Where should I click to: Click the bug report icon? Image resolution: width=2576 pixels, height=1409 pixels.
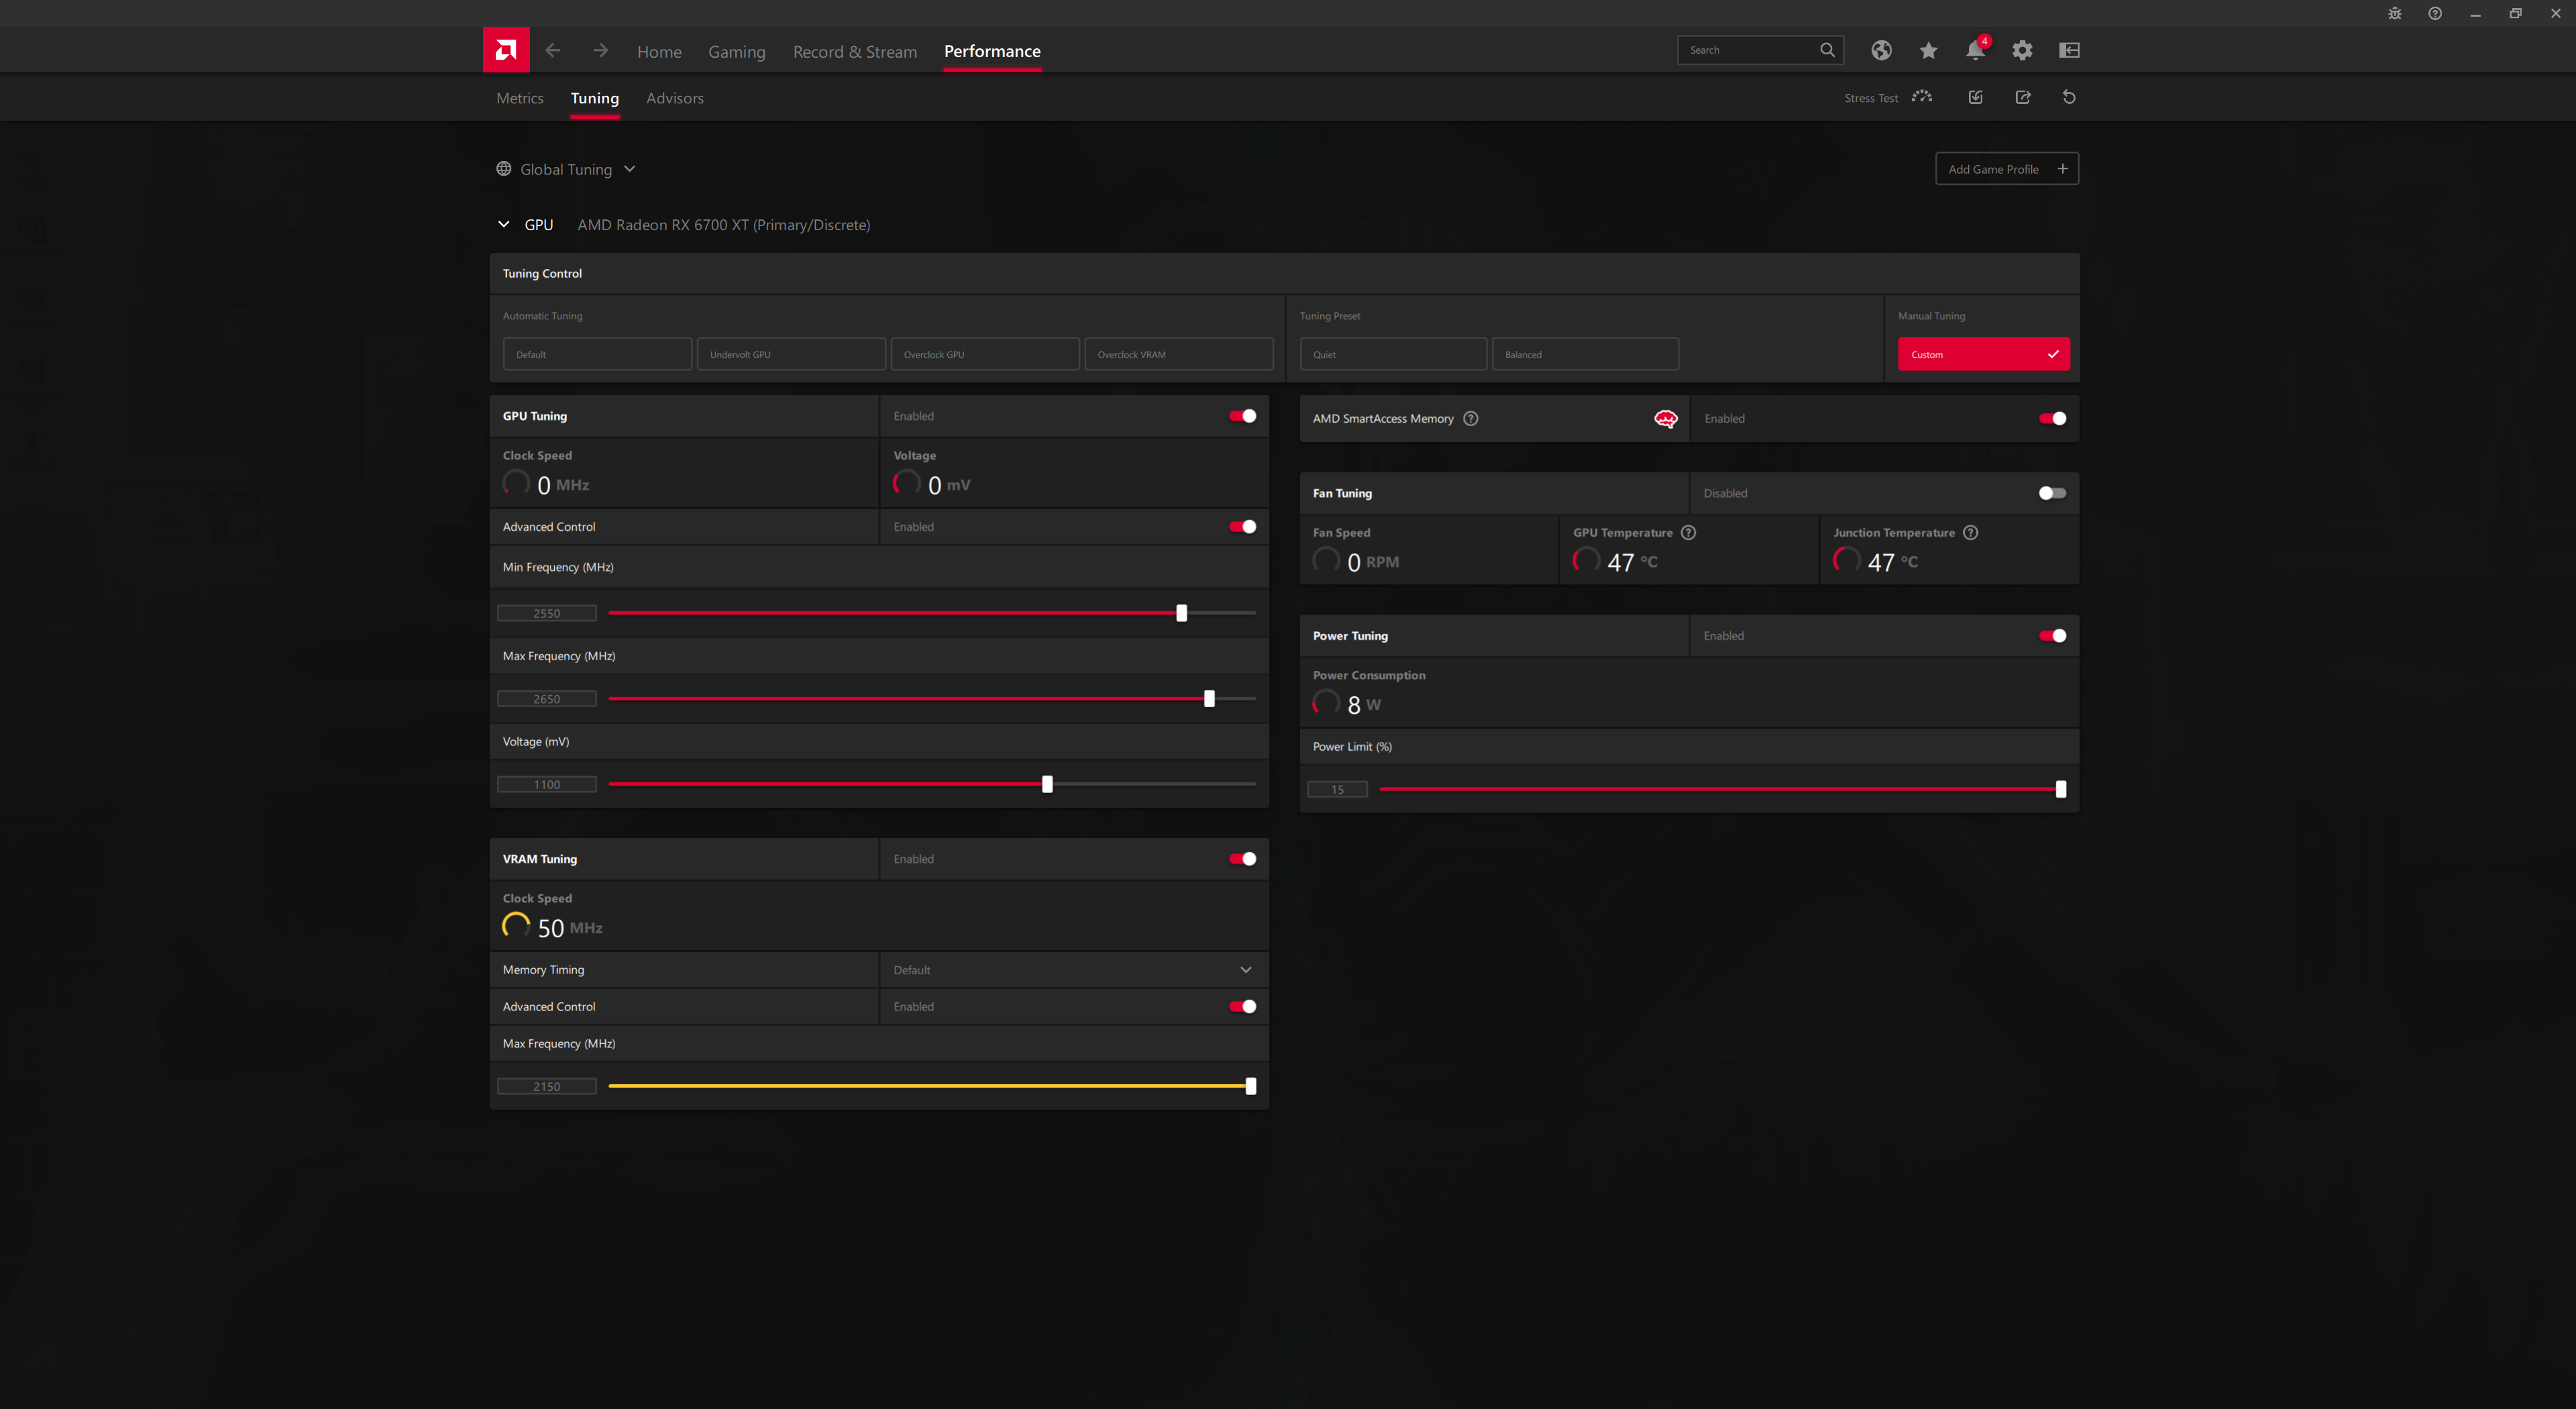(2394, 13)
